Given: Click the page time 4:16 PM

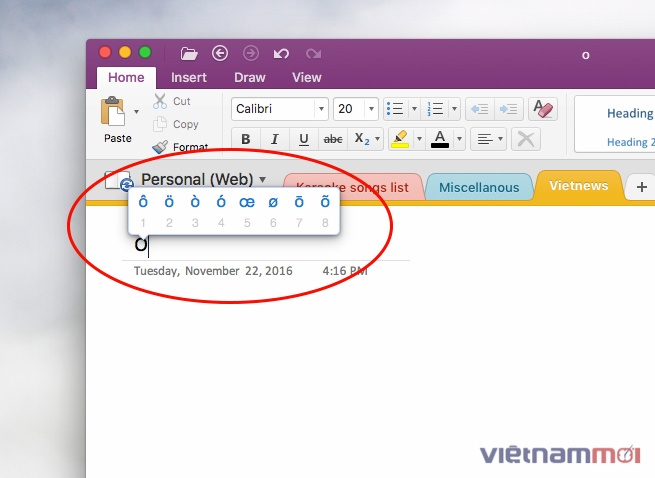Looking at the screenshot, I should pos(345,271).
